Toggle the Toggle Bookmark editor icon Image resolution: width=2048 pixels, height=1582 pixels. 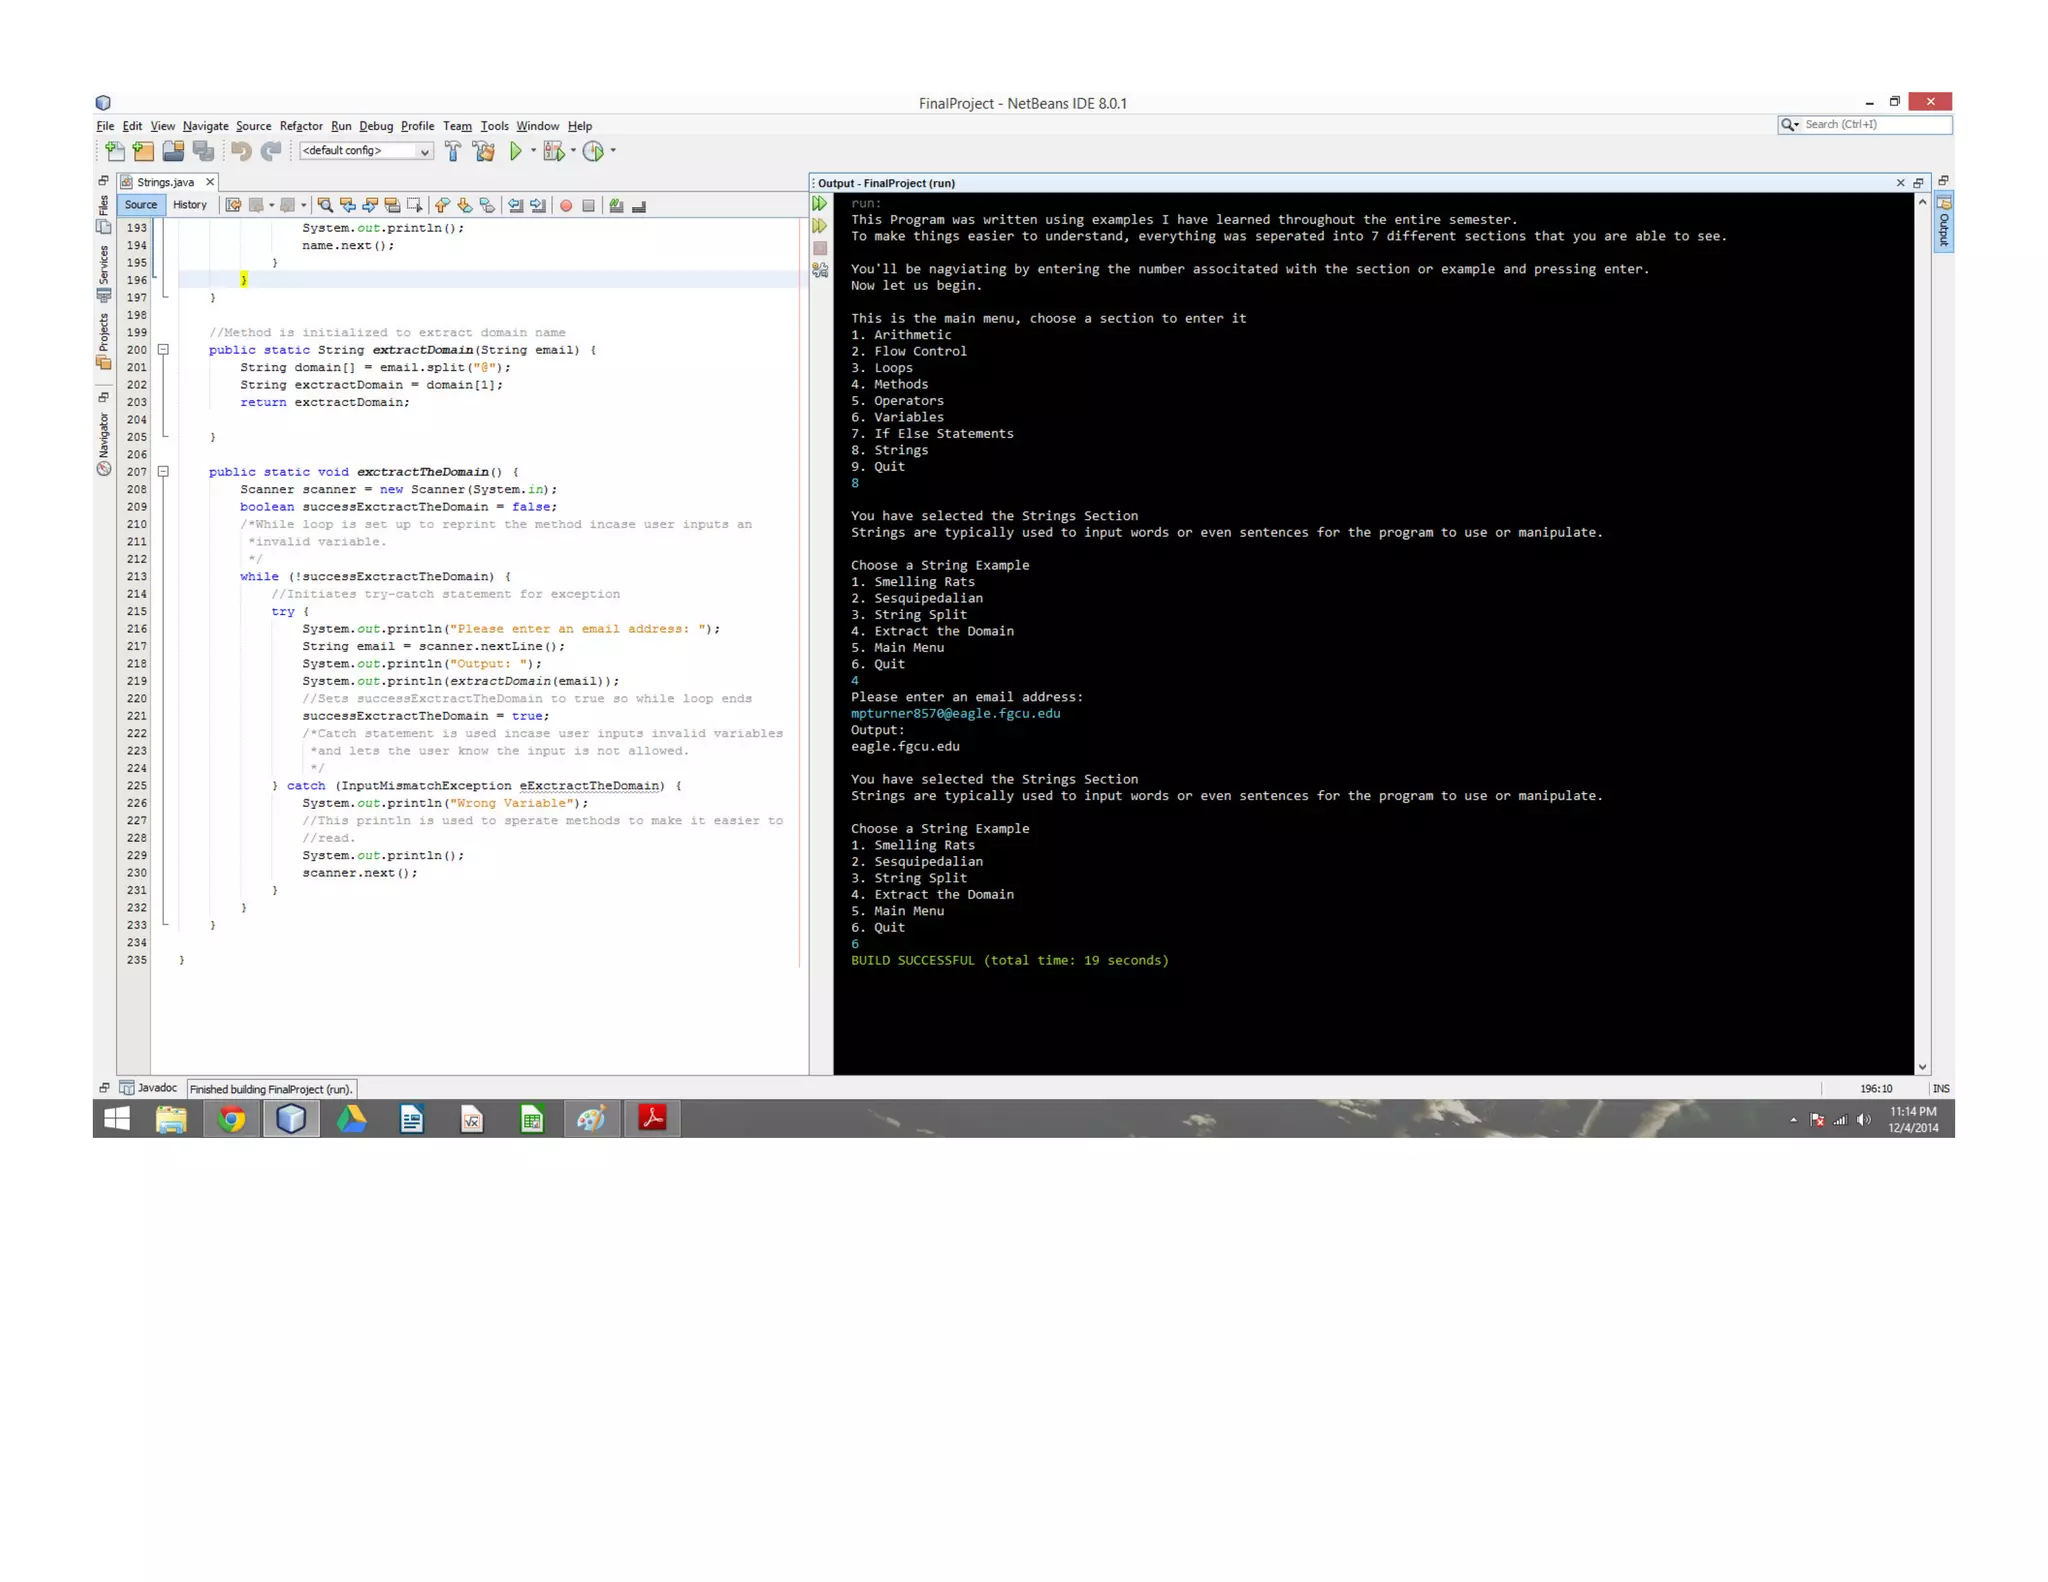pos(487,205)
